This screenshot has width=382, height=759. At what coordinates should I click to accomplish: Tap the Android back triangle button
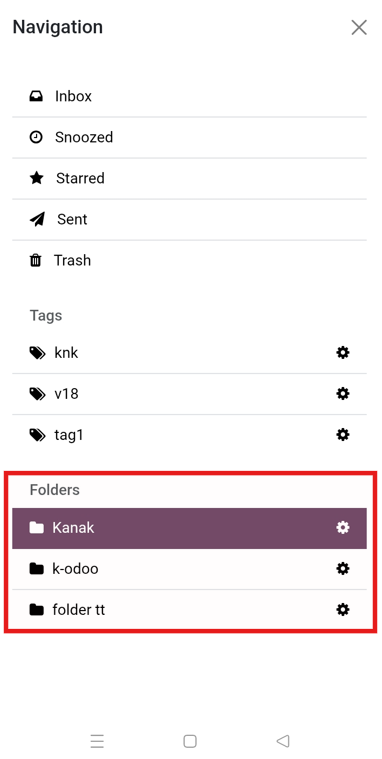click(283, 741)
